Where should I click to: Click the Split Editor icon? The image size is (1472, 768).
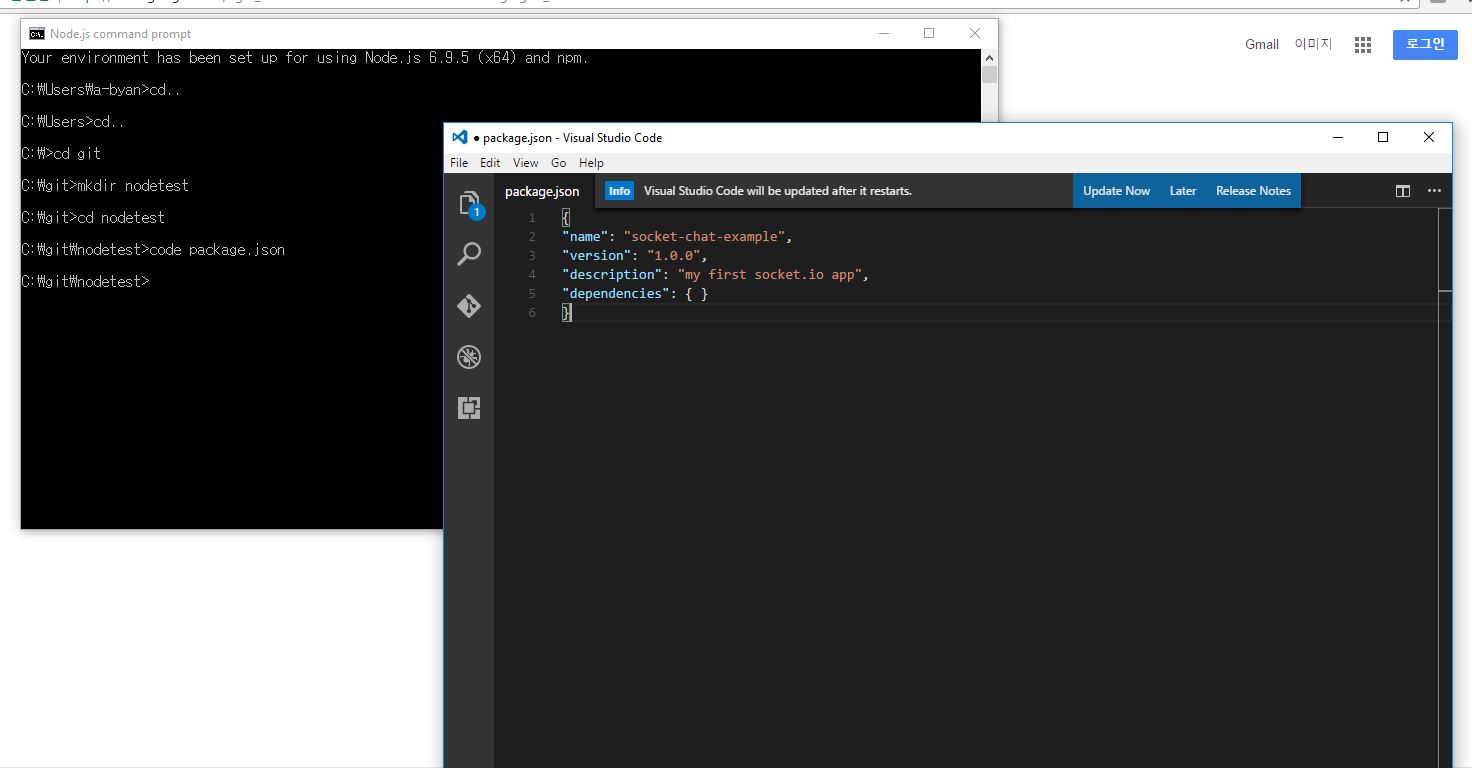pyautogui.click(x=1403, y=191)
